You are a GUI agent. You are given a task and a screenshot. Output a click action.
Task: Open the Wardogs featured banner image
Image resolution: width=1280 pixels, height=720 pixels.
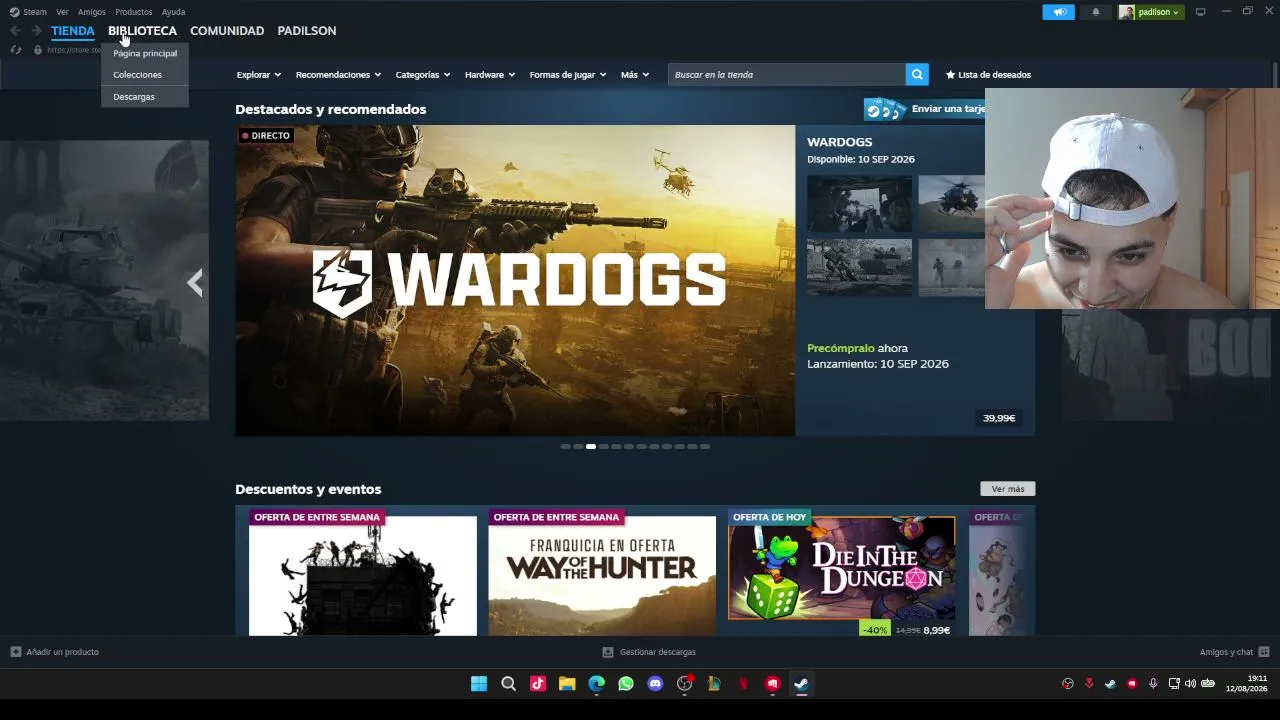click(515, 280)
